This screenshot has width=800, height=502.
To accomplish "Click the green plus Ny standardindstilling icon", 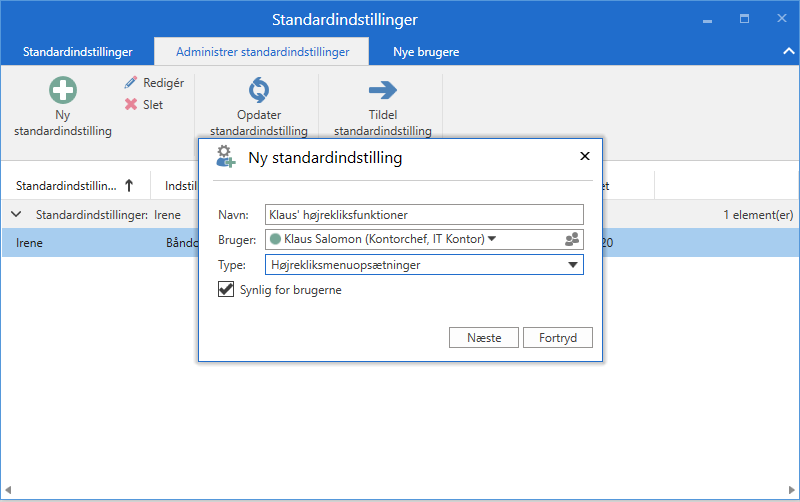I will [x=63, y=91].
